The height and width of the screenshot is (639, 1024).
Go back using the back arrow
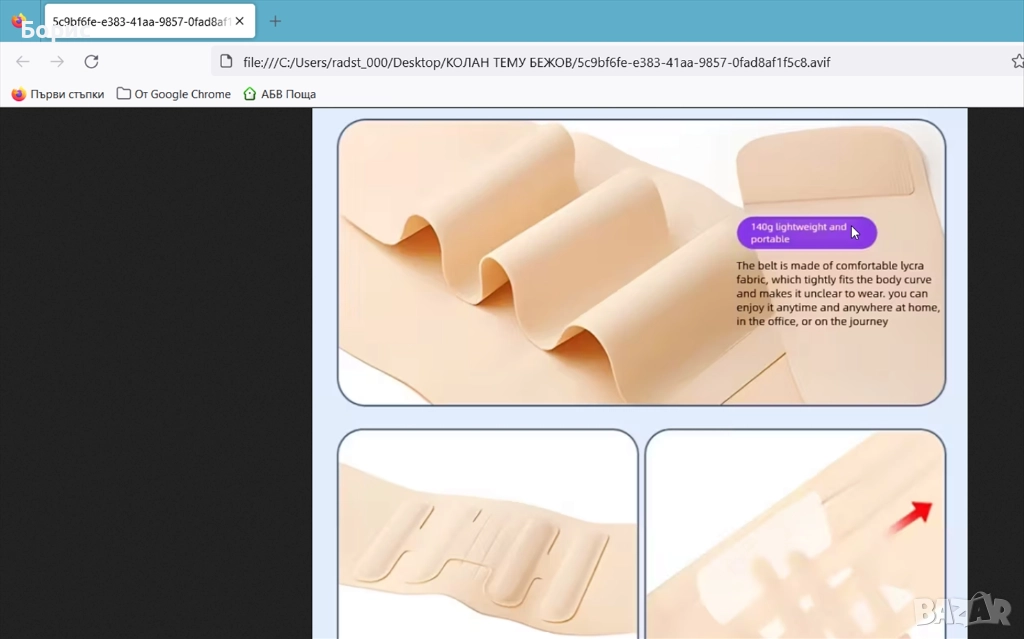point(23,62)
